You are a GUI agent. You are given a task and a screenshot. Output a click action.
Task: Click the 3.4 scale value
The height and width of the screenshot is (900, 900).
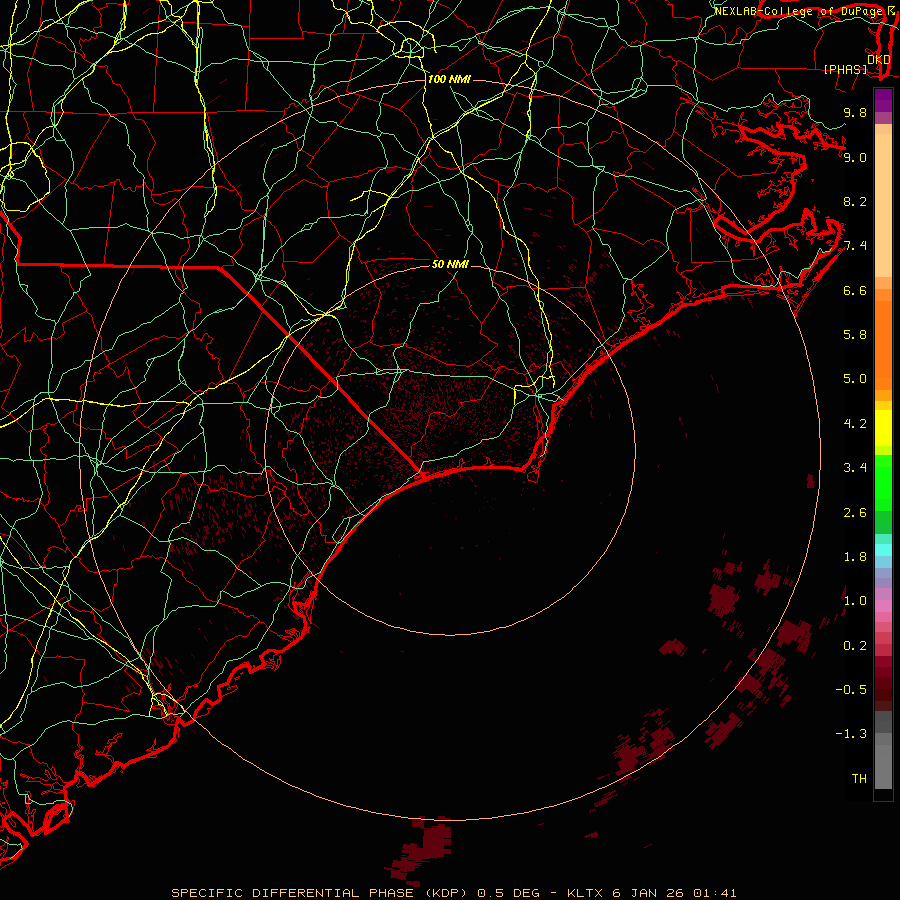pyautogui.click(x=855, y=468)
